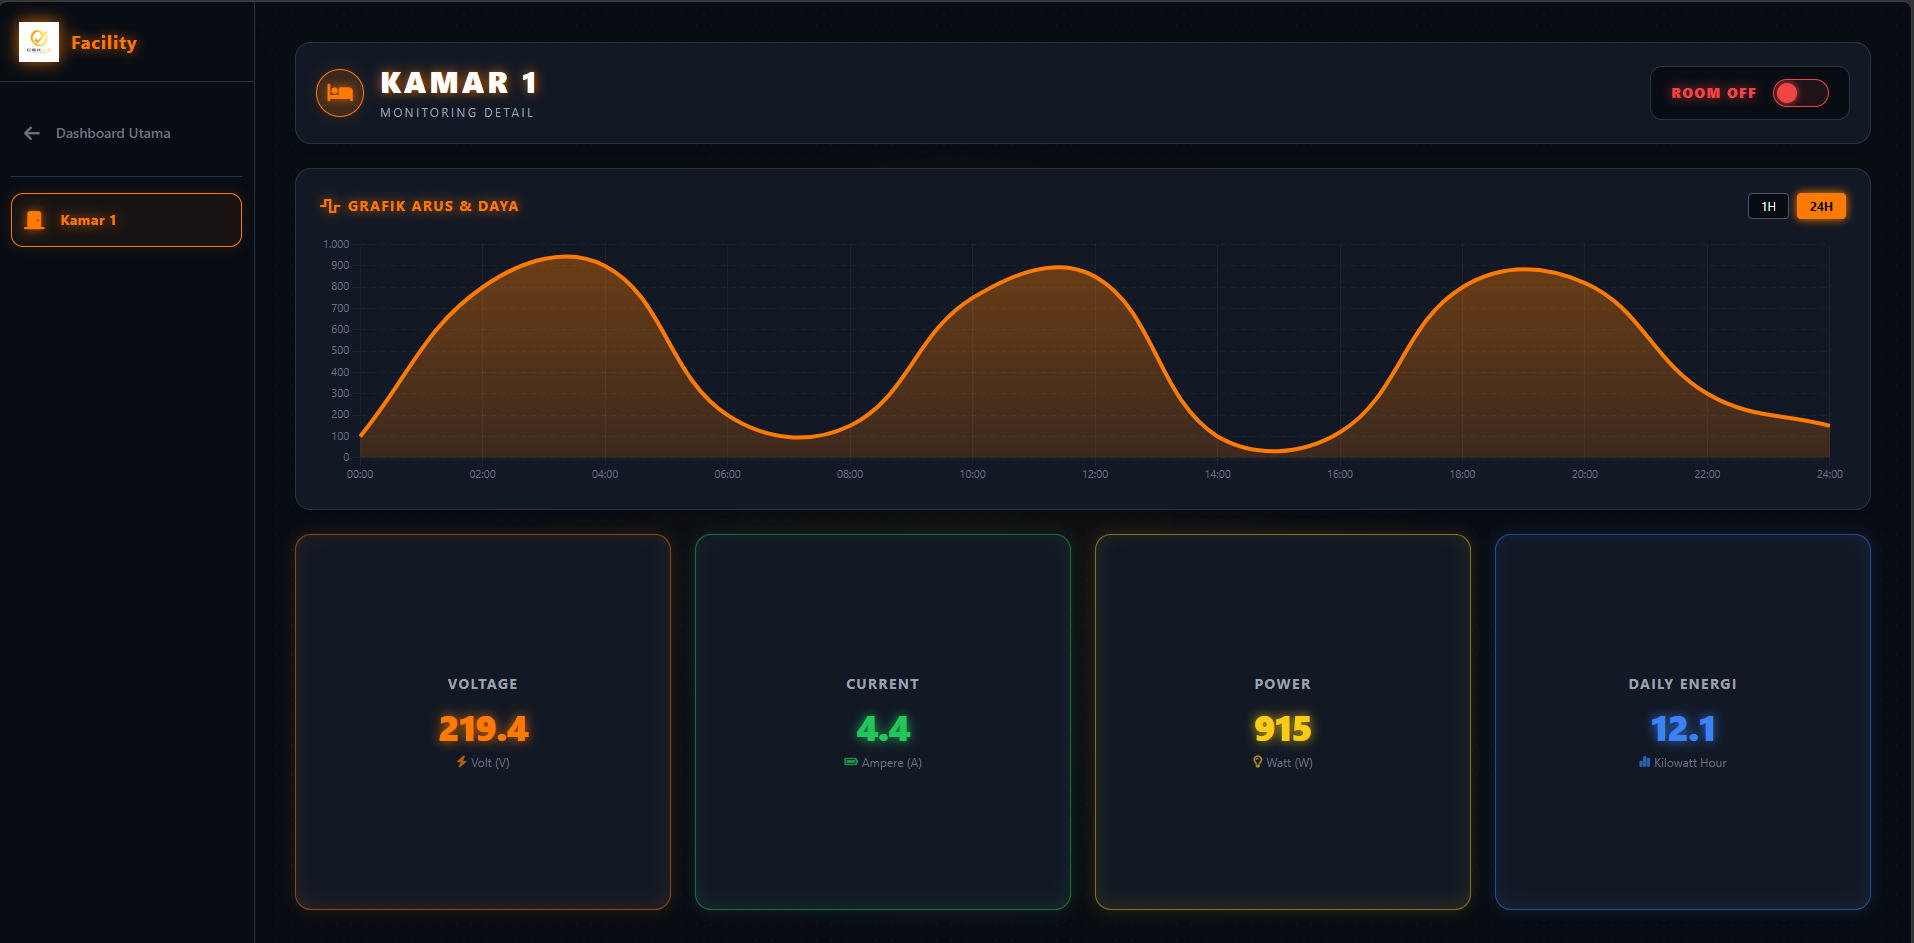Screen dimensions: 1914x943
Task: Click the Voltage 219.4 card
Action: pos(483,722)
